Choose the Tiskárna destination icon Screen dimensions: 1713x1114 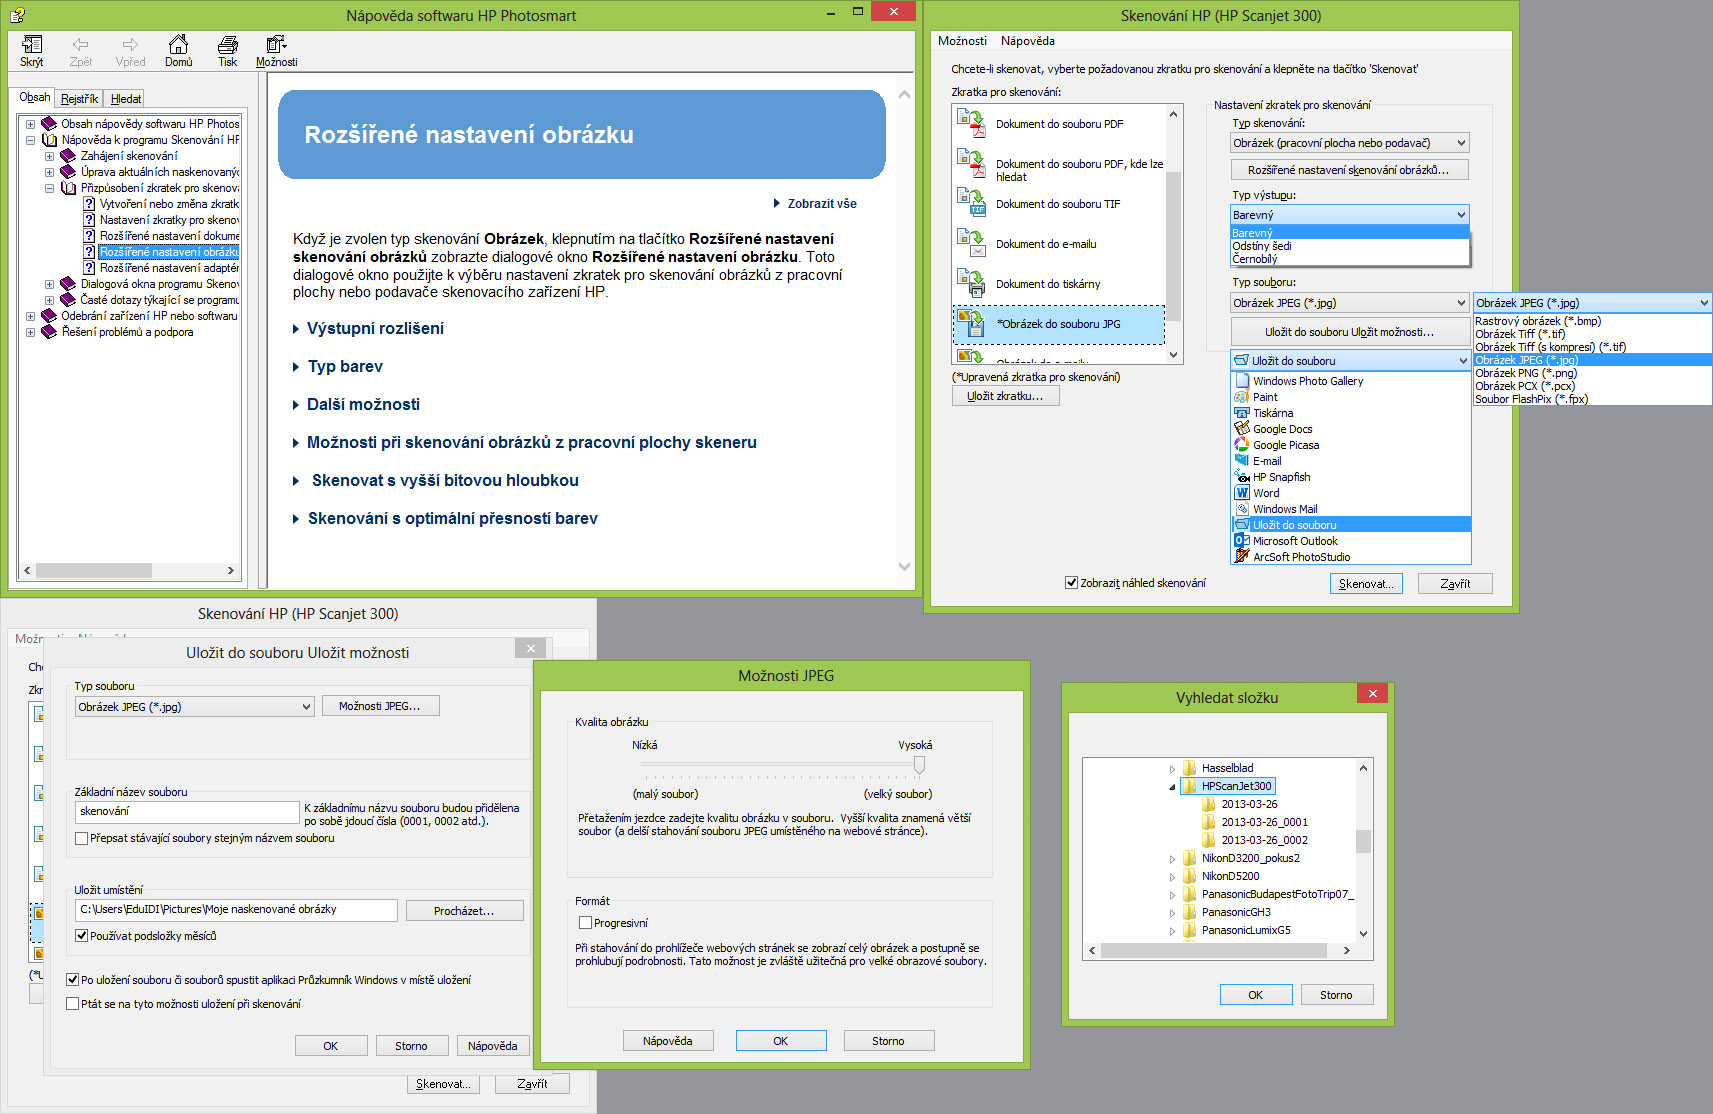(x=1242, y=413)
